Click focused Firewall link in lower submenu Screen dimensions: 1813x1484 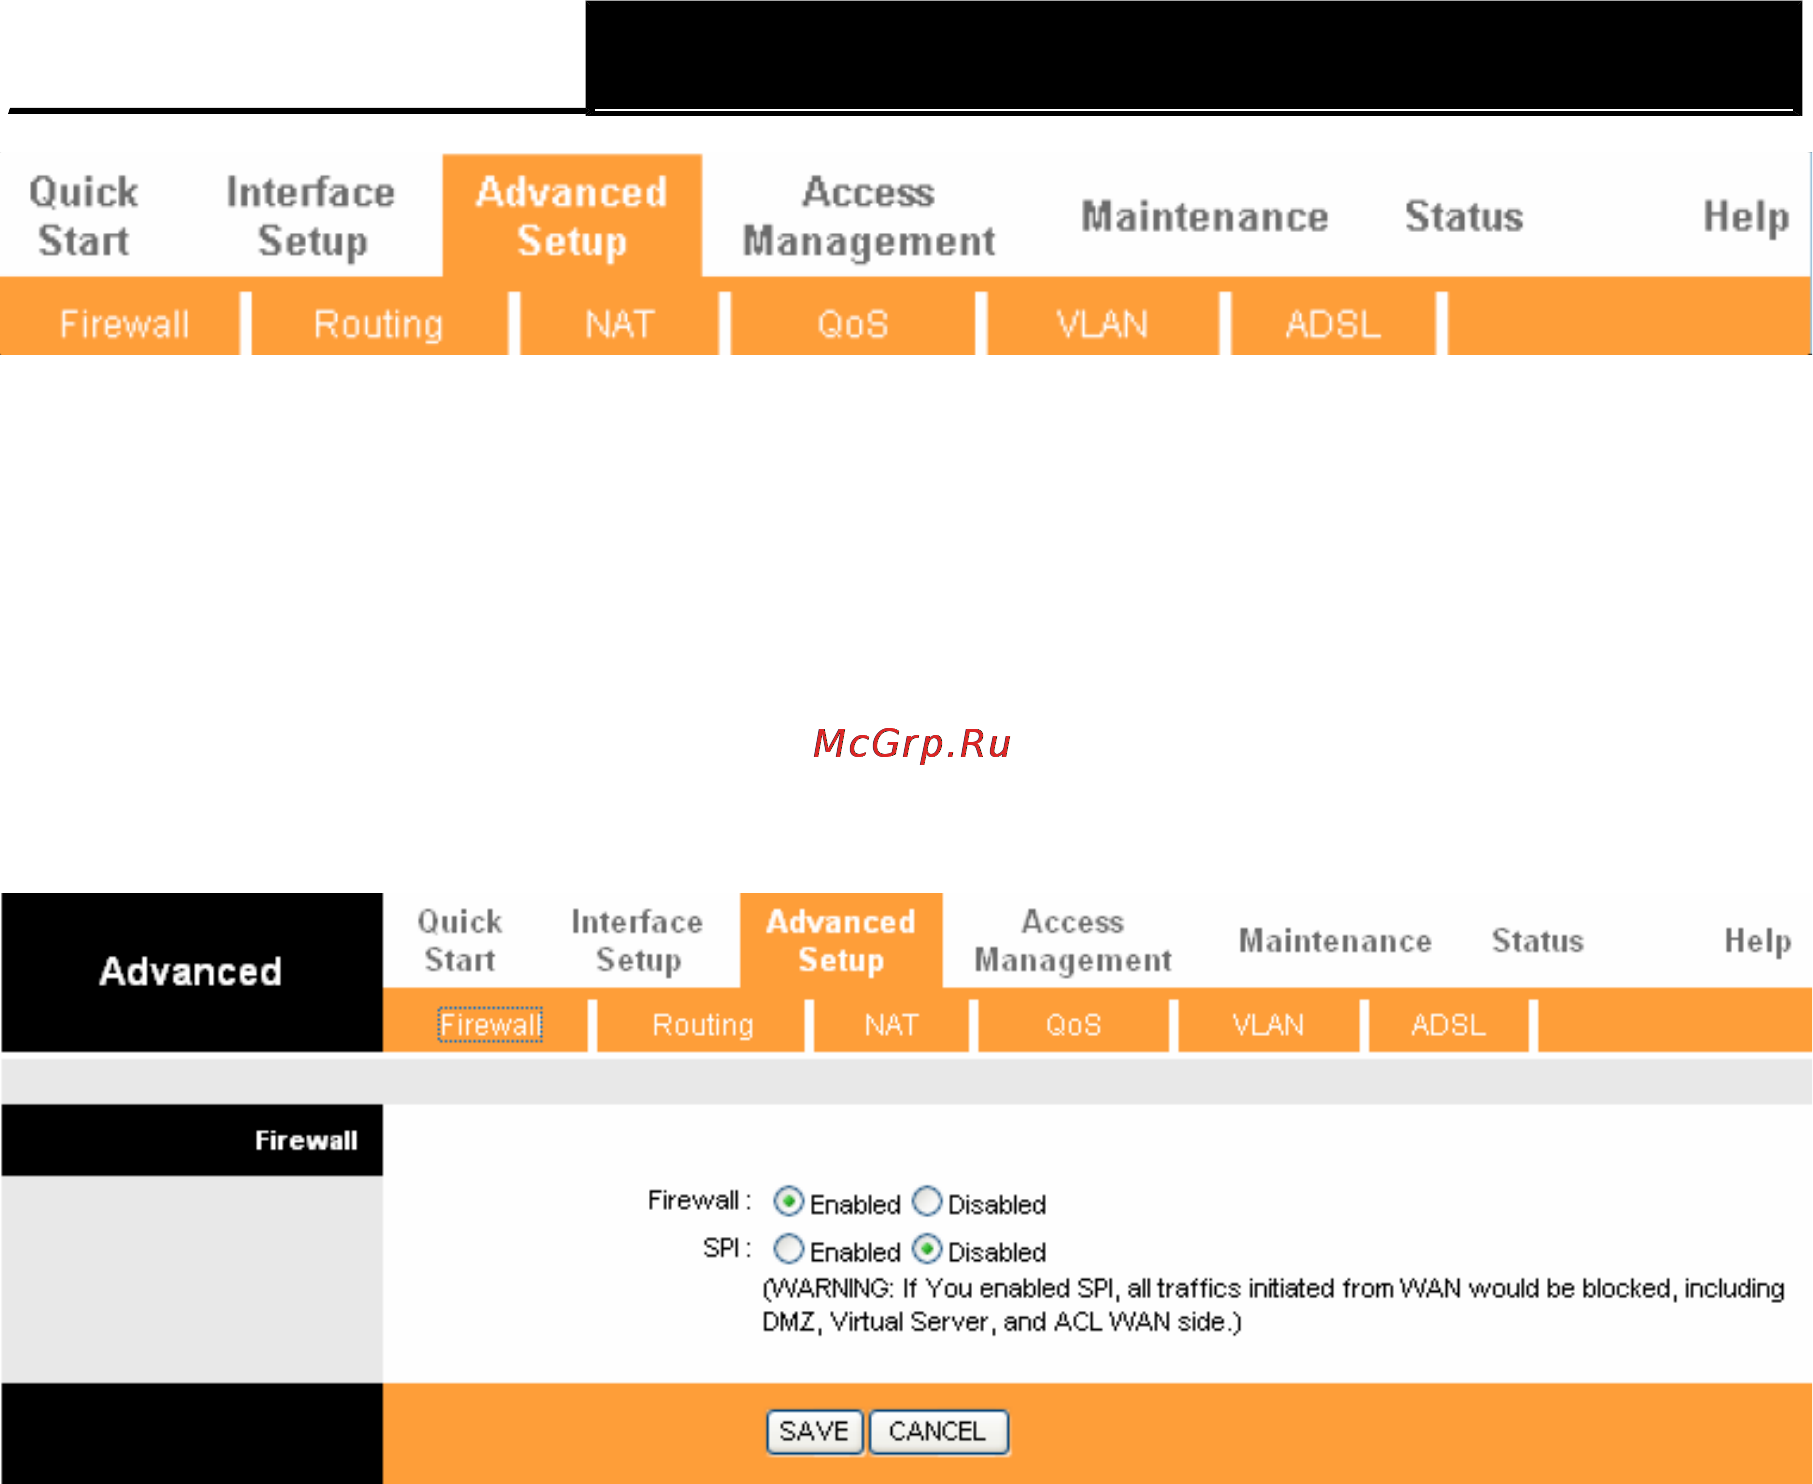(490, 1024)
